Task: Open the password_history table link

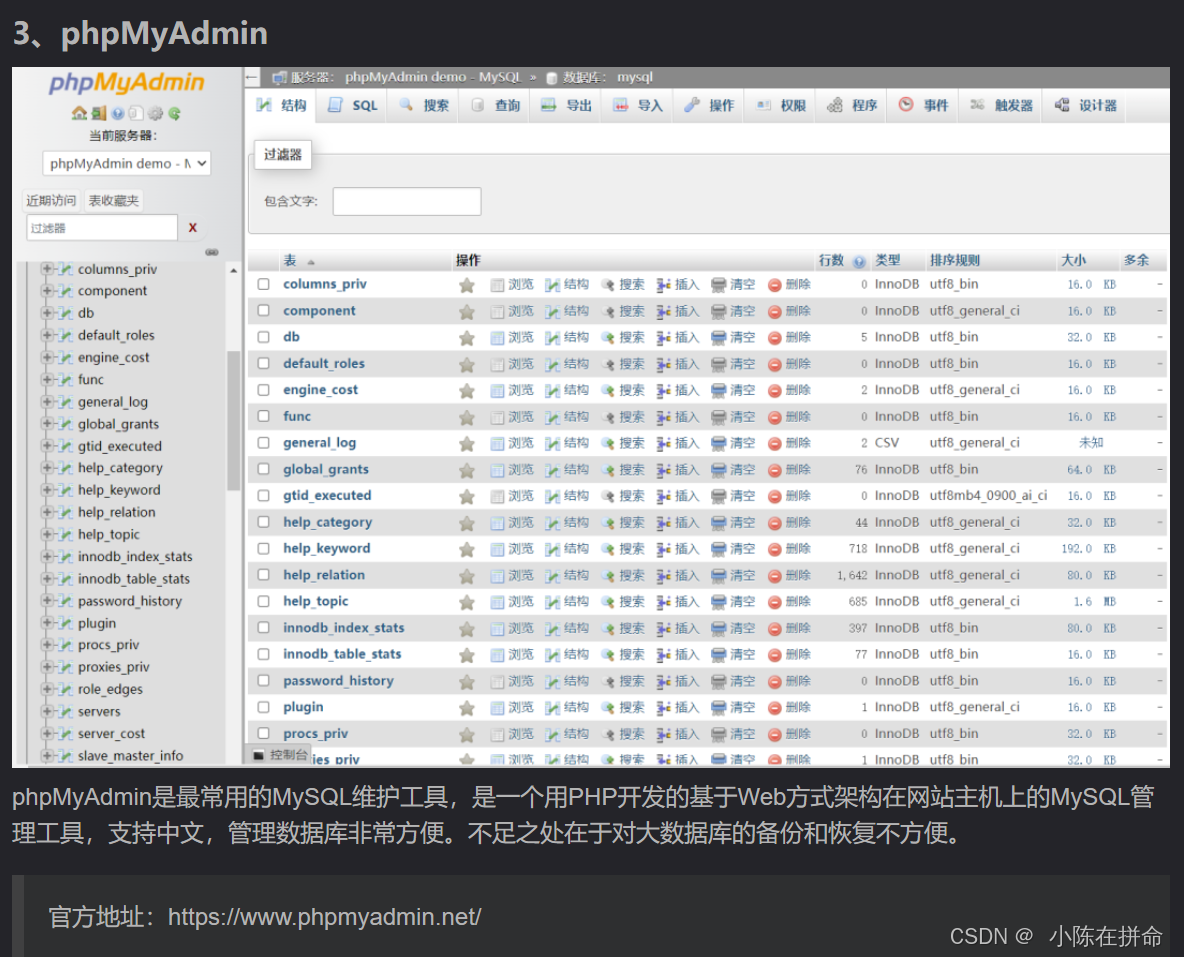Action: (338, 681)
